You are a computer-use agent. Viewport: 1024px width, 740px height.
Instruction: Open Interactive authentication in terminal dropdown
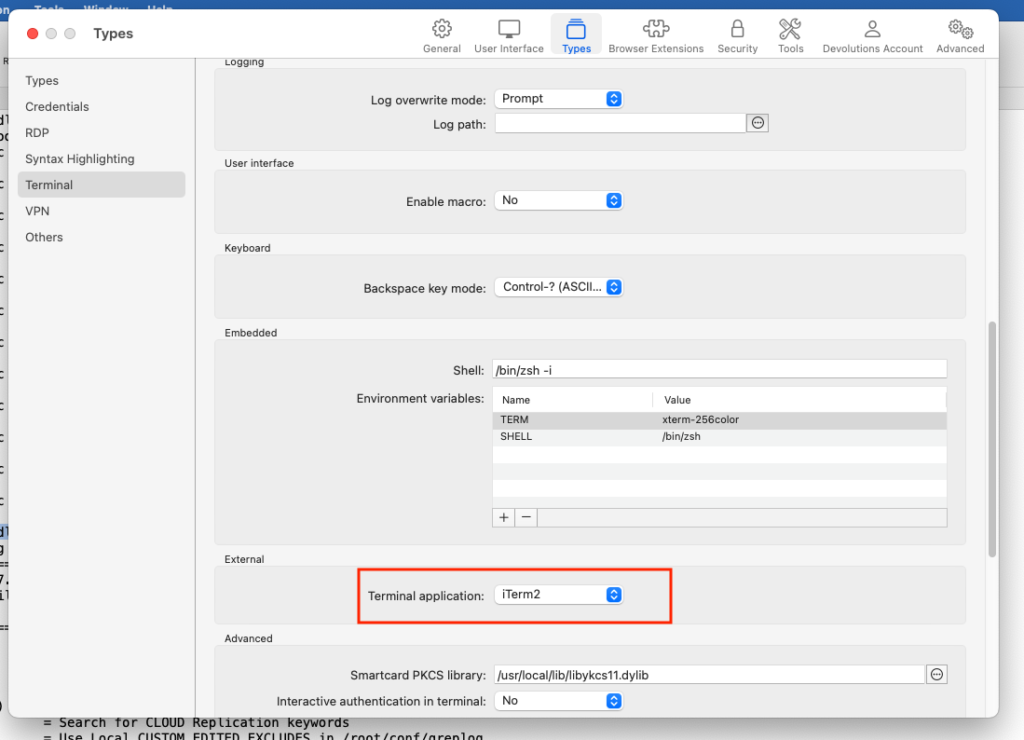tap(559, 701)
